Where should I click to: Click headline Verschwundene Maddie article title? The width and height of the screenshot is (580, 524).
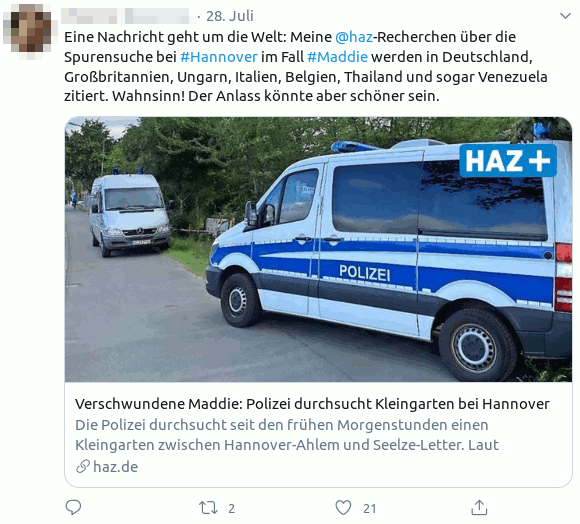[x=312, y=404]
